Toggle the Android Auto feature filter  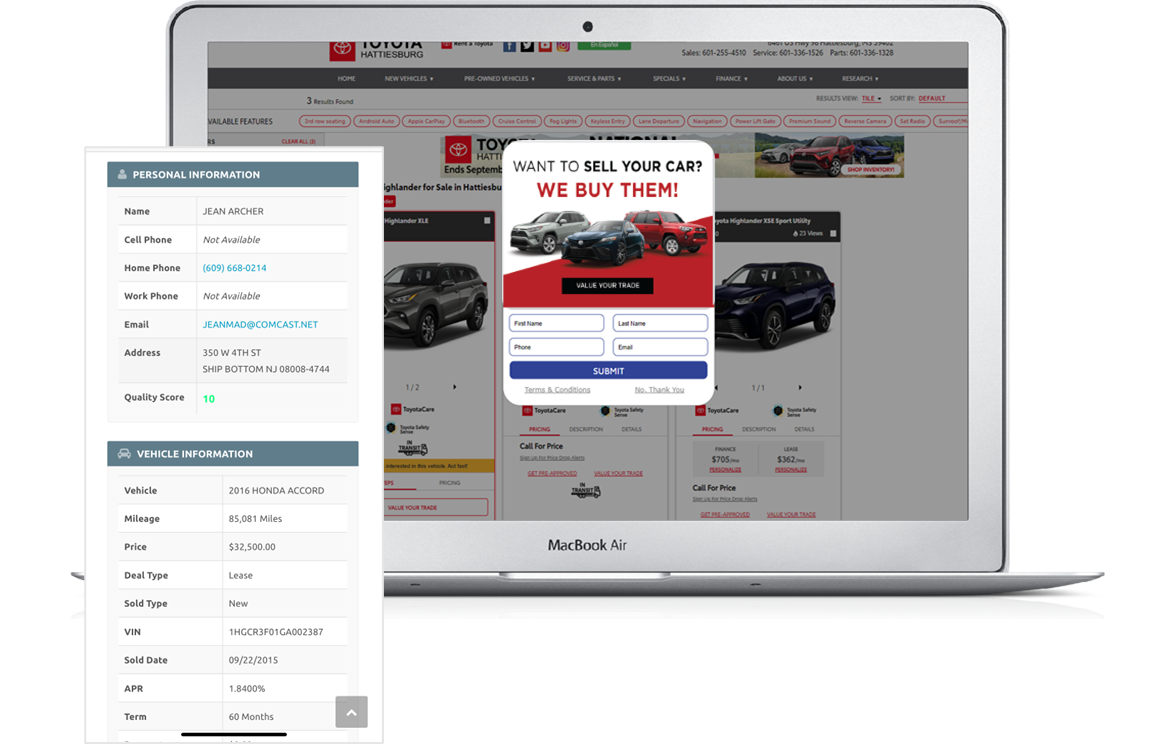[x=376, y=121]
